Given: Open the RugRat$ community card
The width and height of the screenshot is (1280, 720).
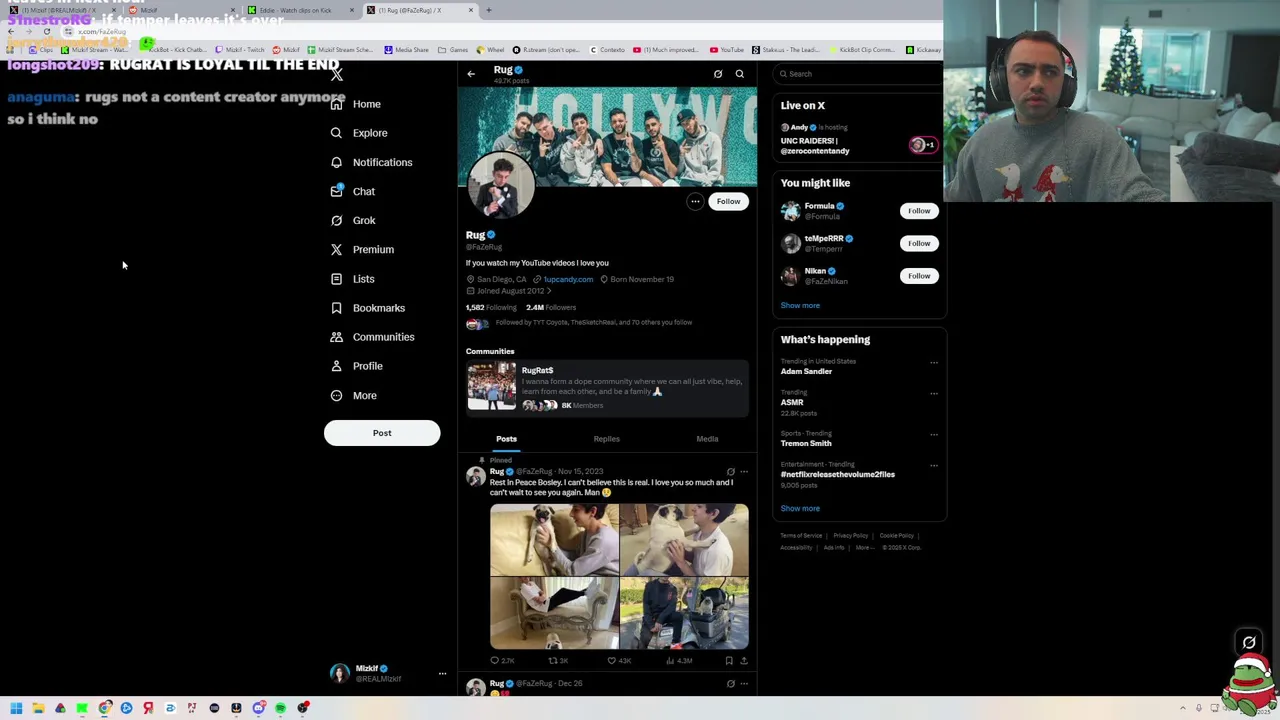Looking at the screenshot, I should (x=608, y=387).
